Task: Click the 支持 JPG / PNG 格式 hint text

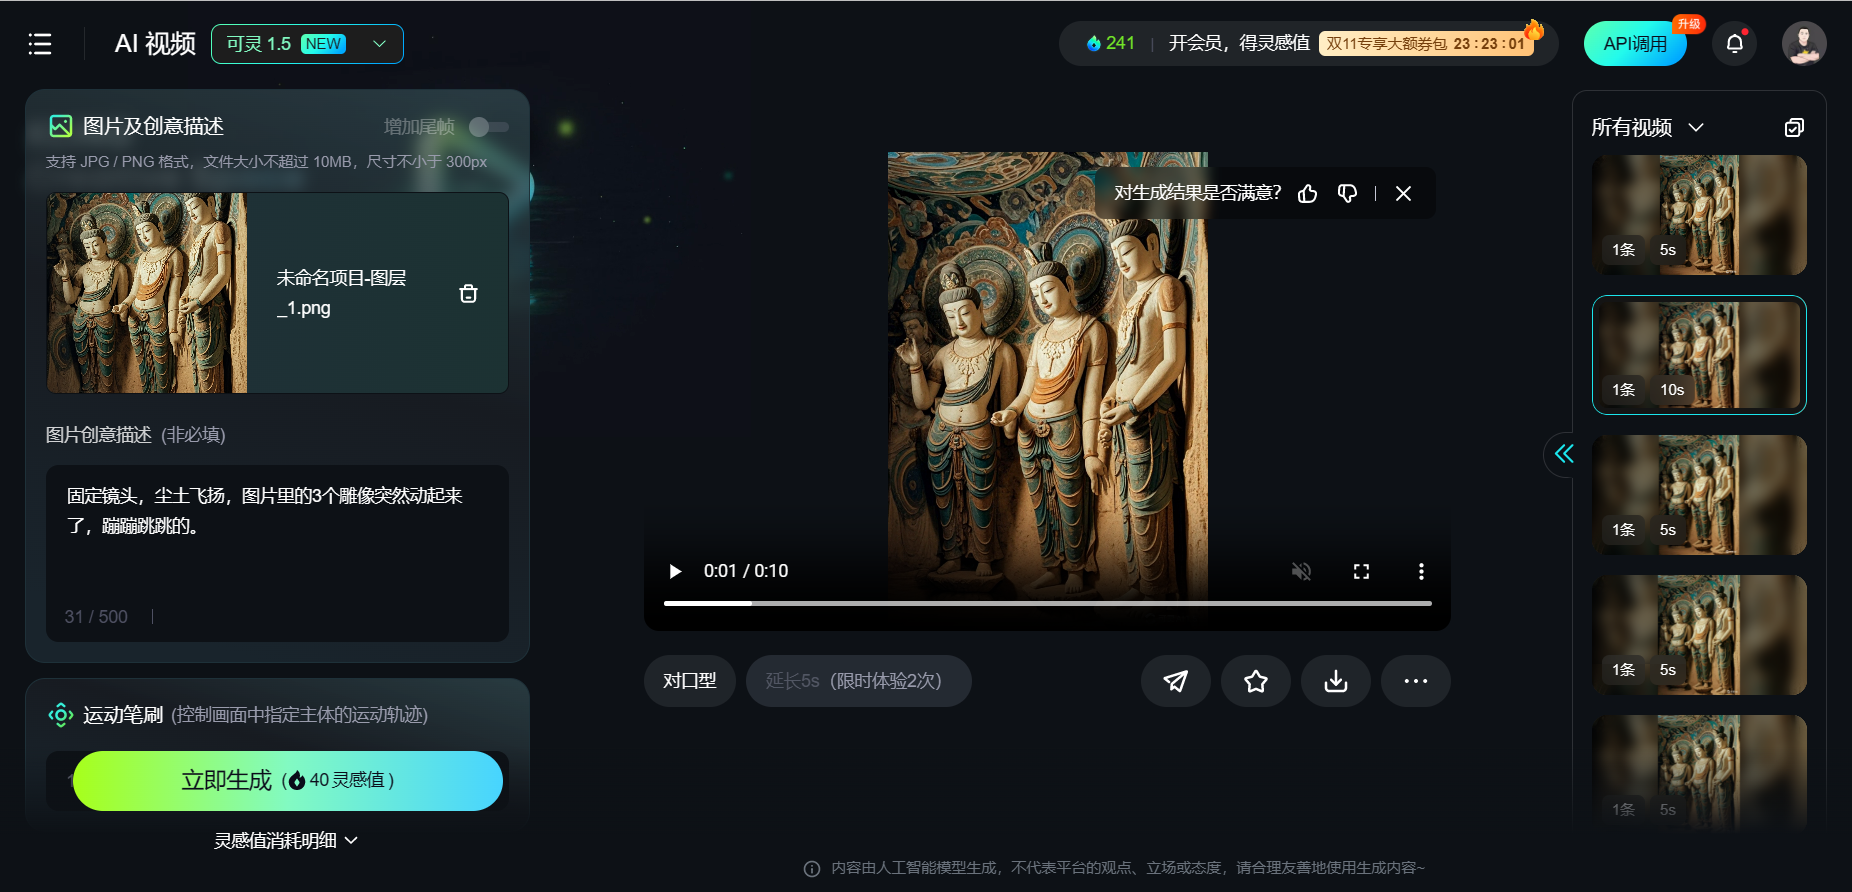Action: click(x=266, y=162)
